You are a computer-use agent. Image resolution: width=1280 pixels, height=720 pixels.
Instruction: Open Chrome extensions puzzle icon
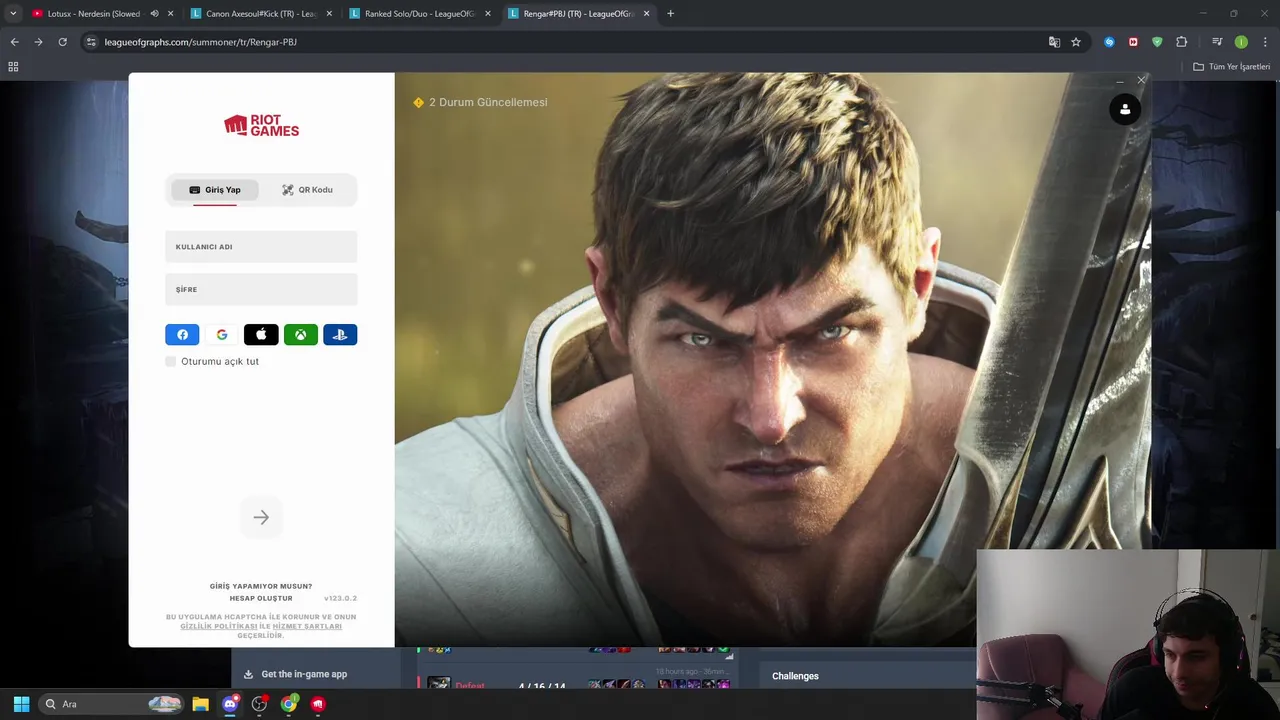(x=1182, y=42)
